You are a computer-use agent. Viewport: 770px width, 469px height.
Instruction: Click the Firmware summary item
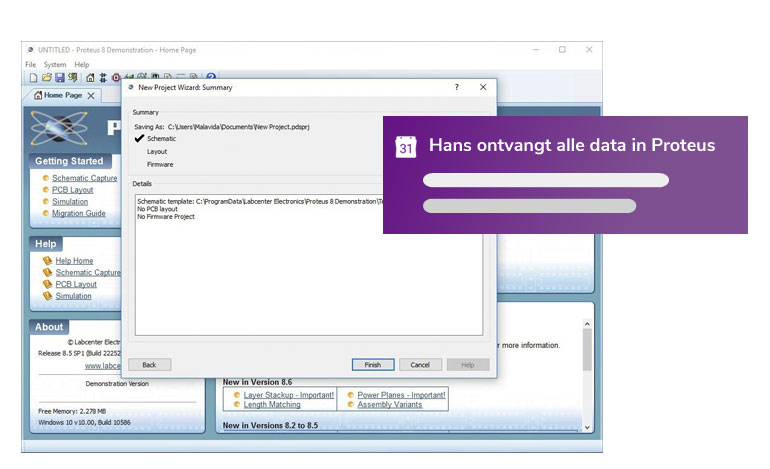click(x=160, y=165)
